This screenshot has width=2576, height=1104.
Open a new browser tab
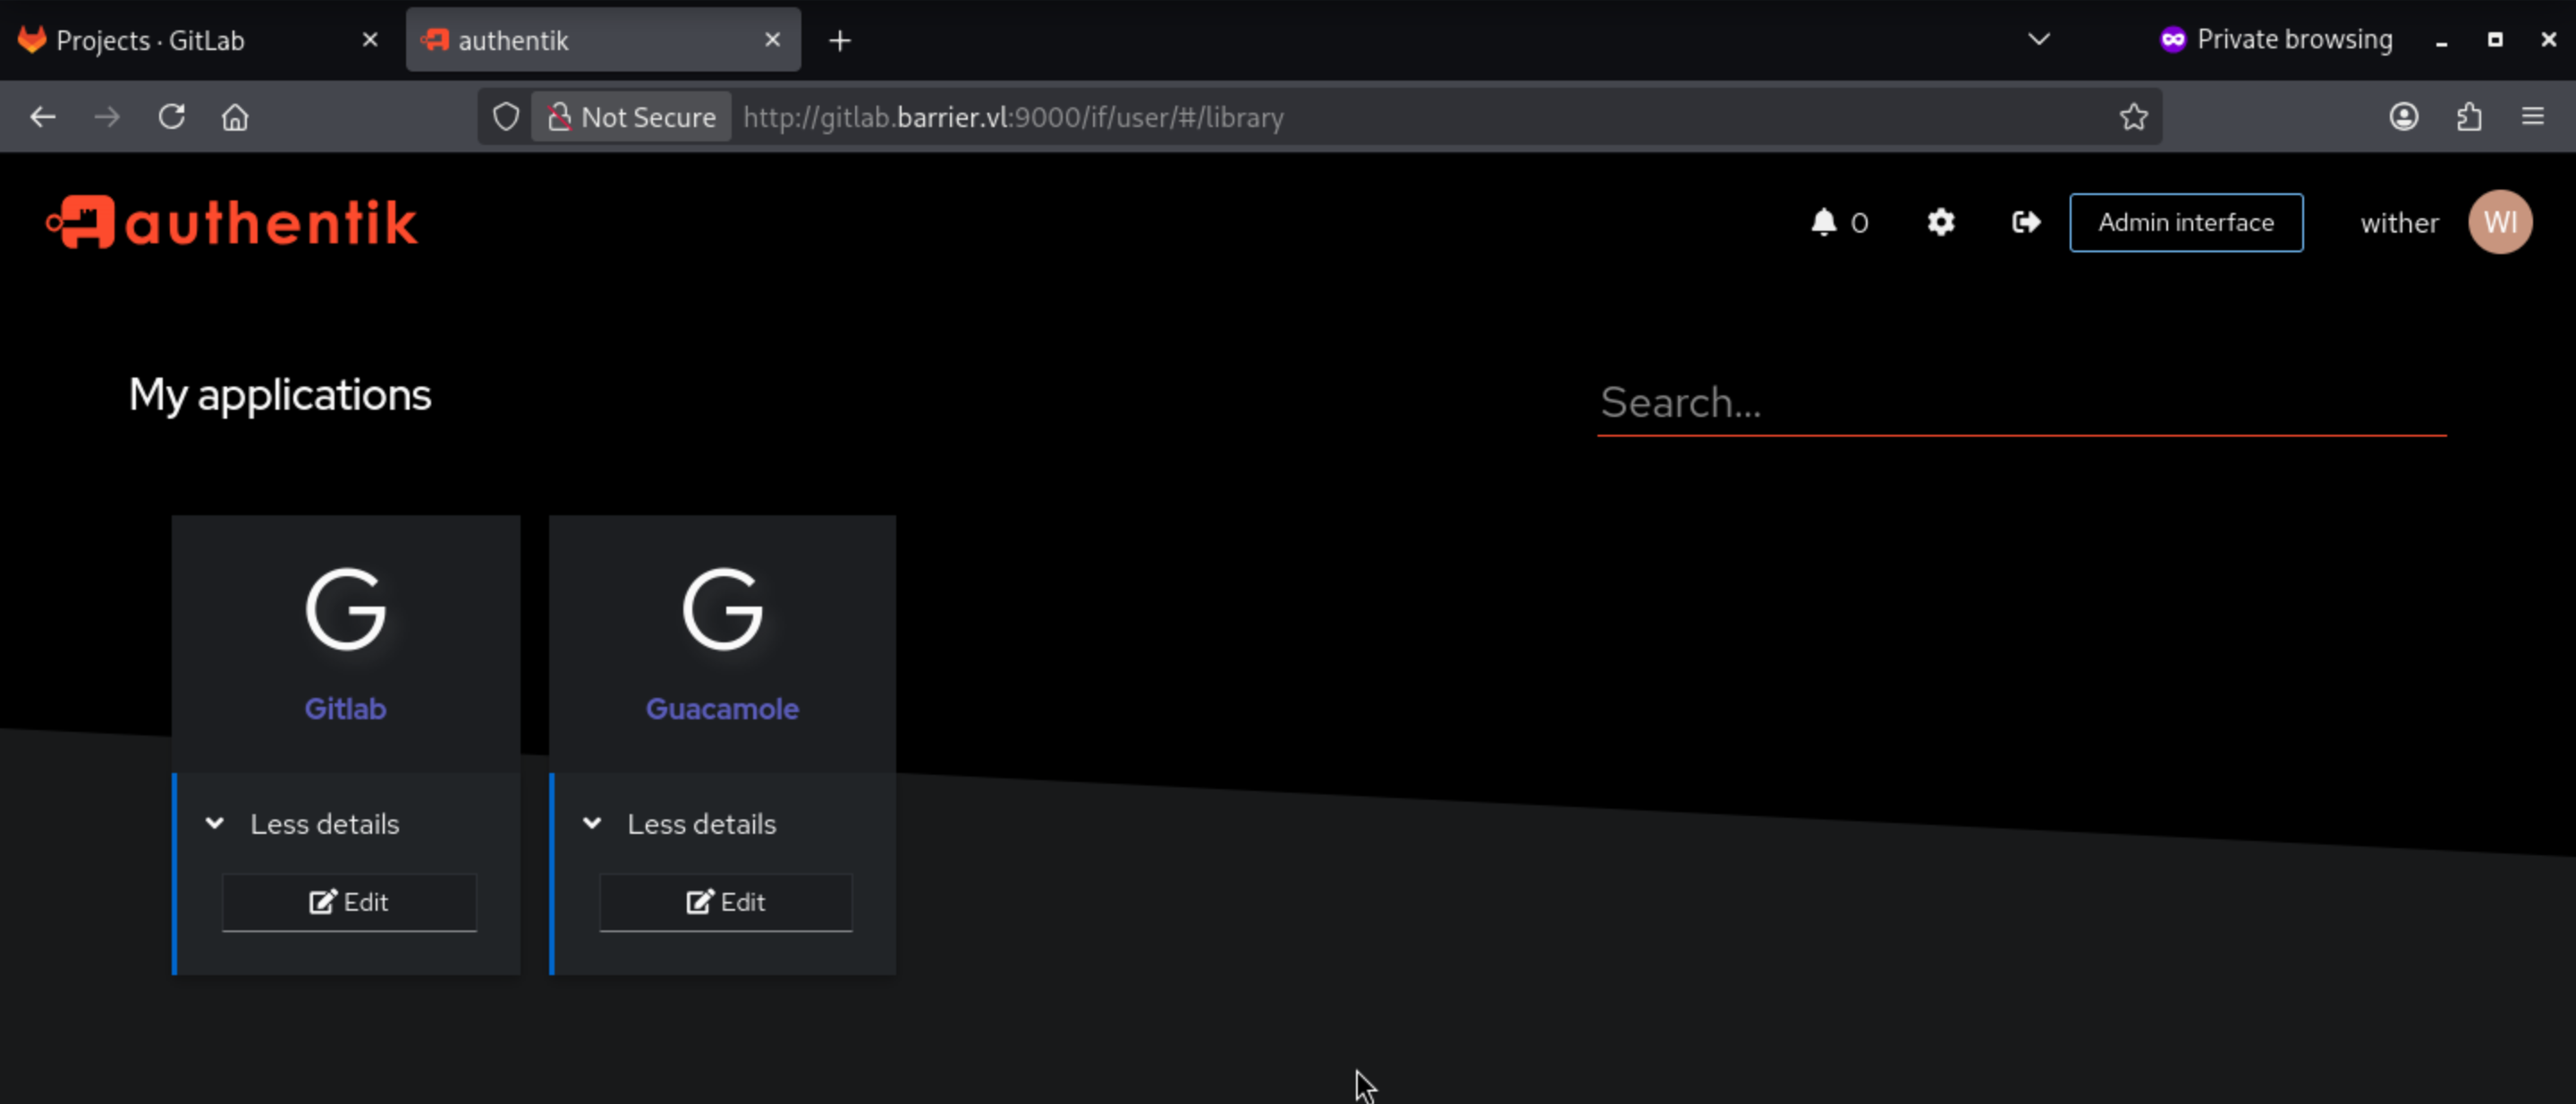(840, 40)
